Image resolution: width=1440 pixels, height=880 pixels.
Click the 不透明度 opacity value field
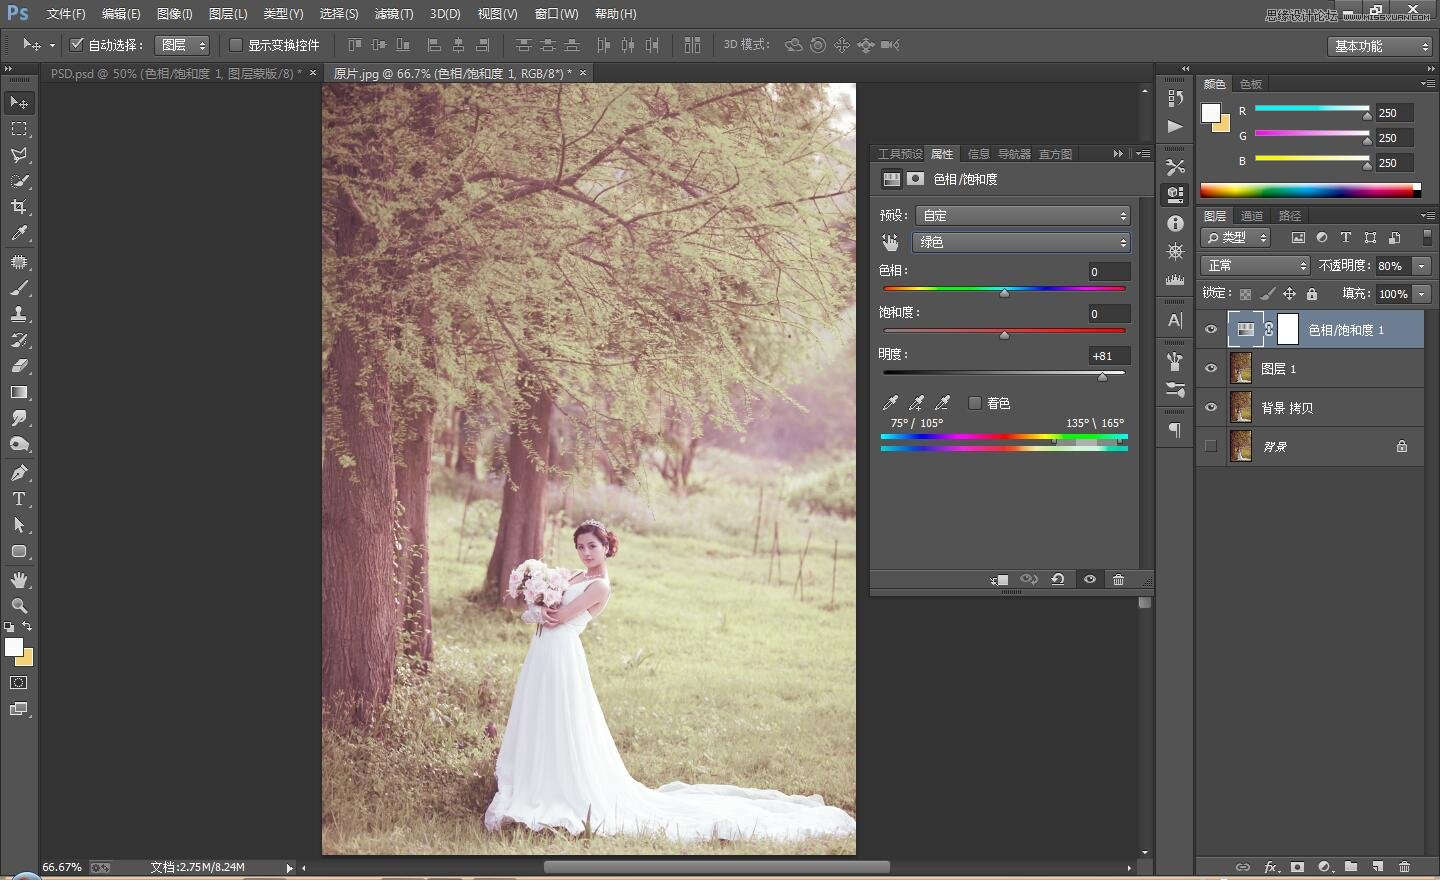point(1392,266)
